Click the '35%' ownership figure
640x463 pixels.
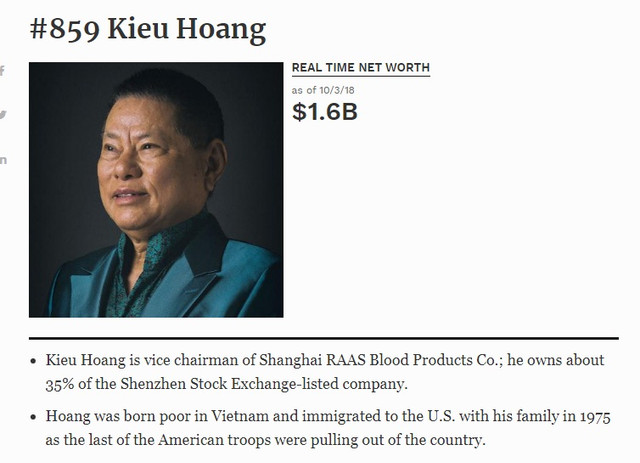(63, 382)
